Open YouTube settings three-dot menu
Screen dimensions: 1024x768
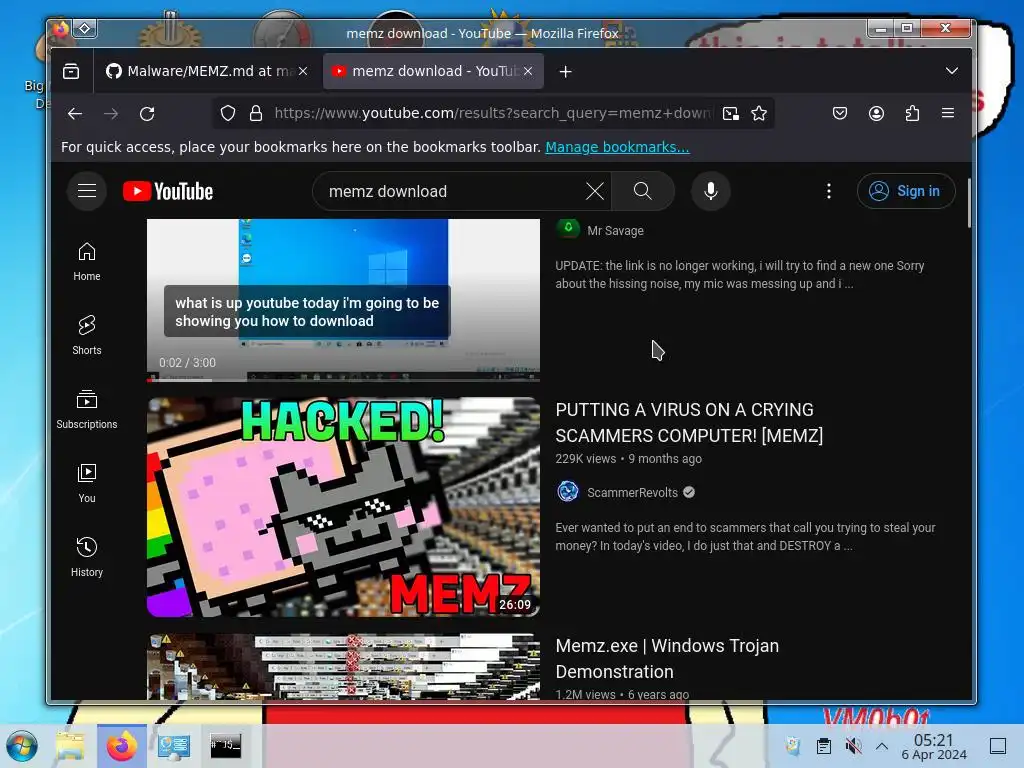(x=829, y=191)
